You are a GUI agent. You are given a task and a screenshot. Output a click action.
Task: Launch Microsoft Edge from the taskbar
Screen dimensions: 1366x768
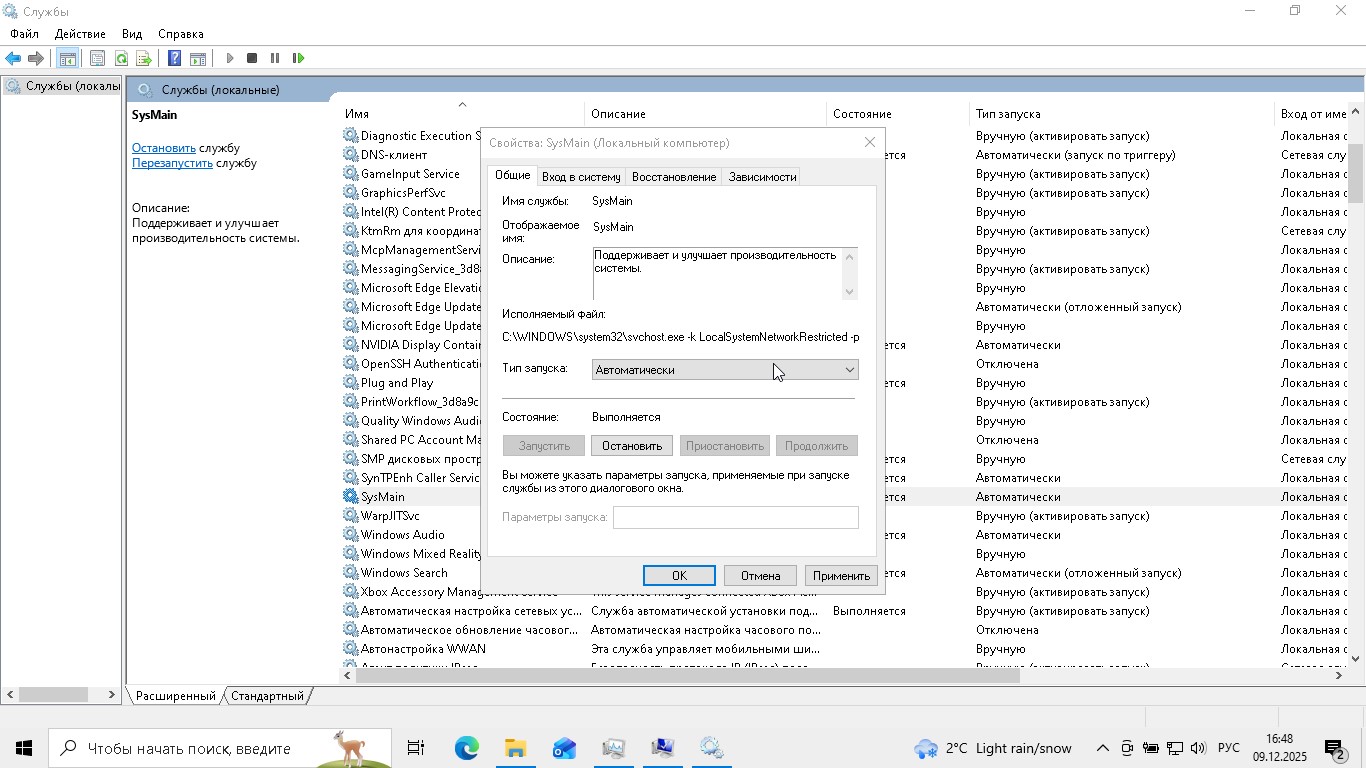pyautogui.click(x=466, y=748)
